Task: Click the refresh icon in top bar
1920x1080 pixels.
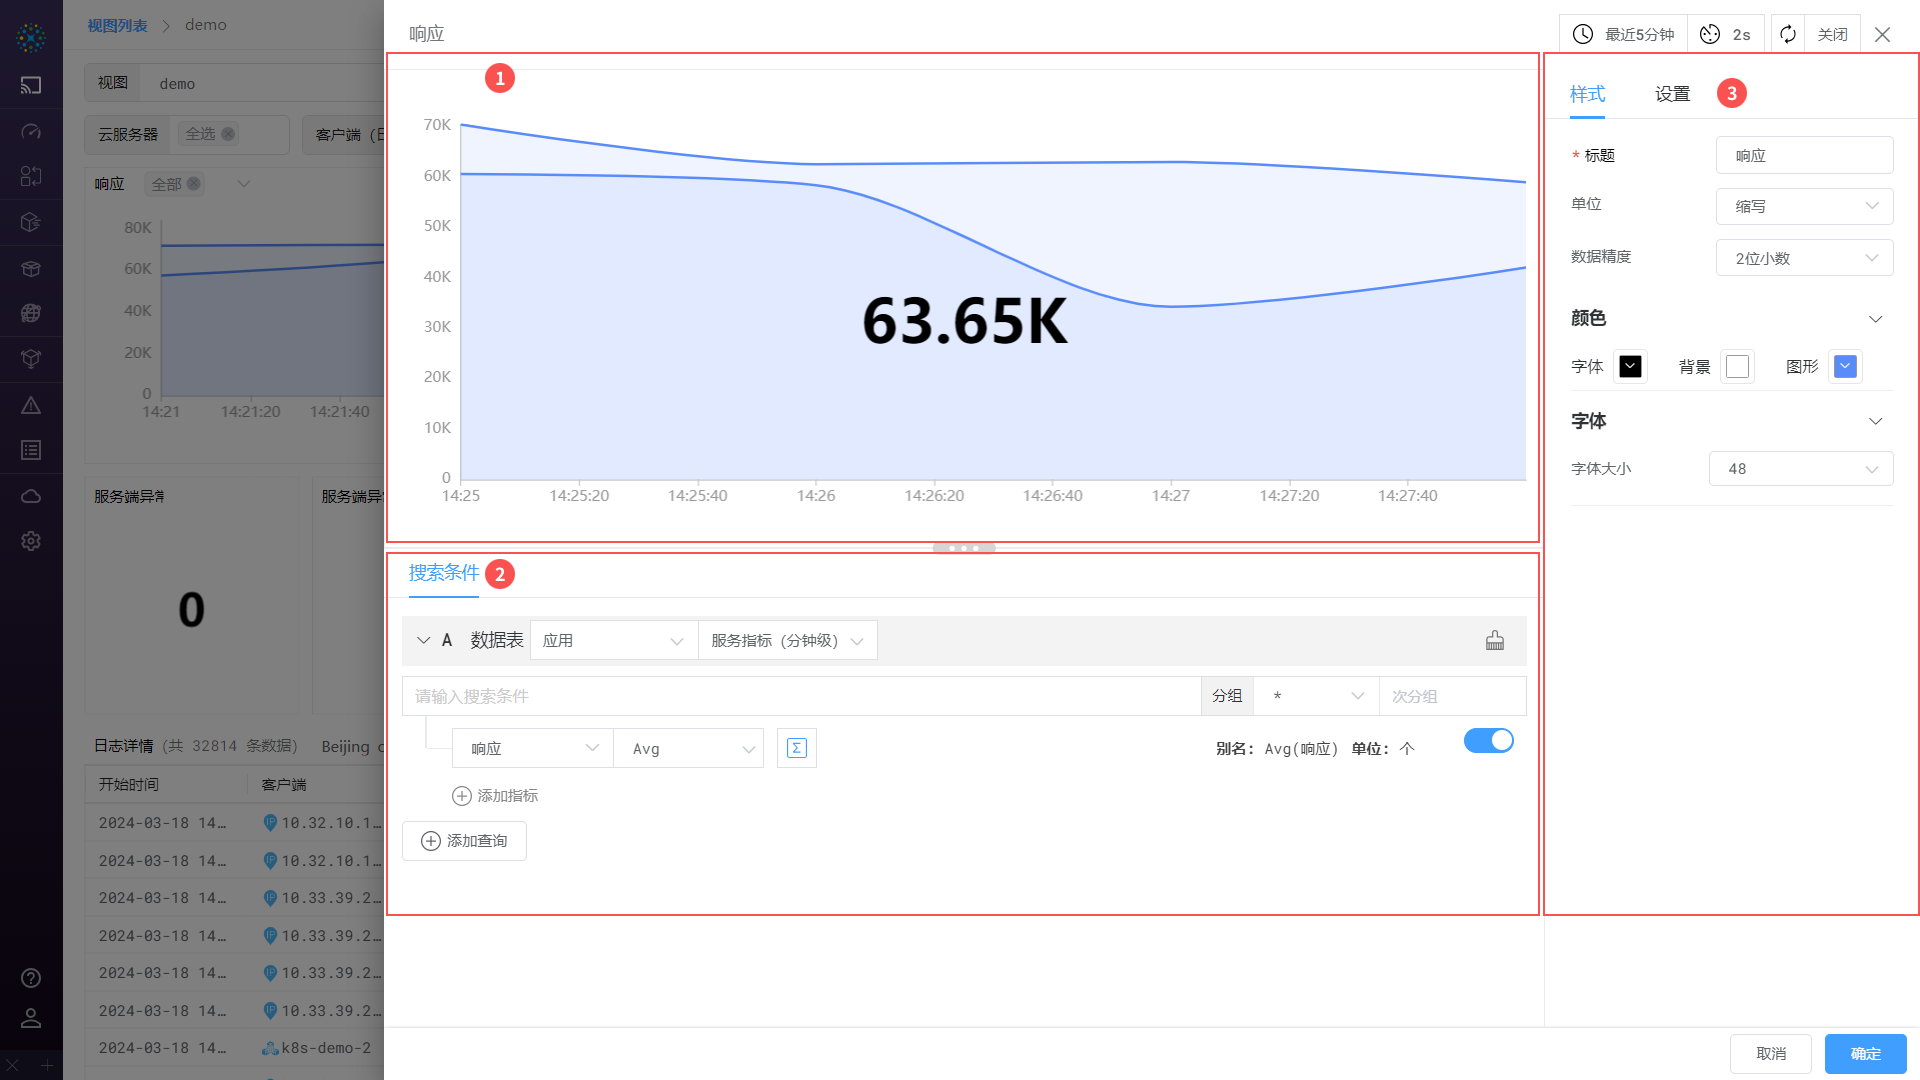Action: [x=1787, y=34]
